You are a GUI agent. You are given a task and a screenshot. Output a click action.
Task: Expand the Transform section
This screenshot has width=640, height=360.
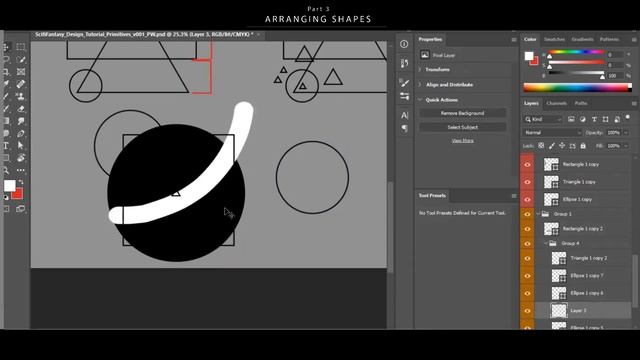(420, 70)
